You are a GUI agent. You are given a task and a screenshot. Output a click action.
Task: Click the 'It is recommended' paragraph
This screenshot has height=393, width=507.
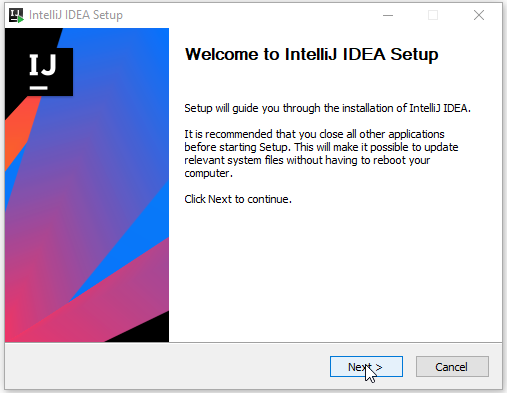click(x=321, y=154)
